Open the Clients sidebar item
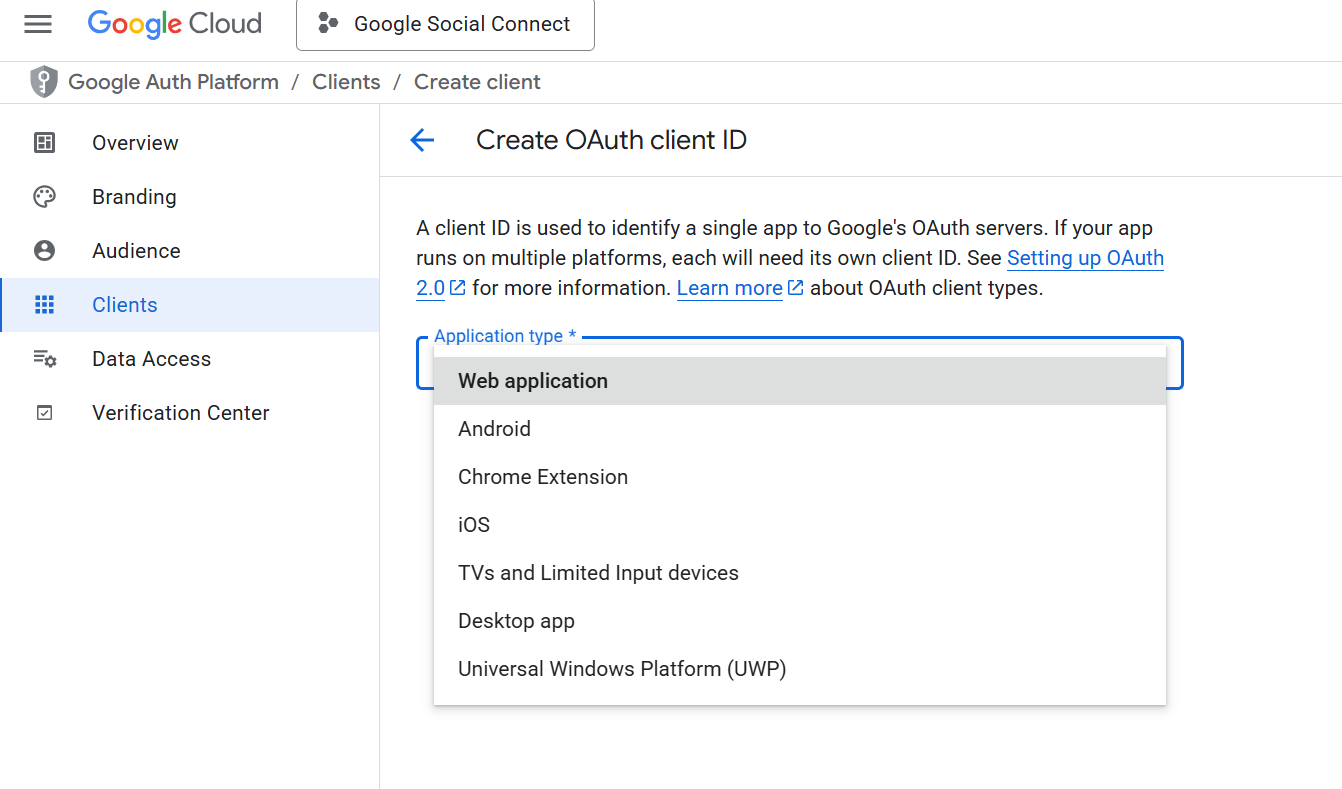 189,305
